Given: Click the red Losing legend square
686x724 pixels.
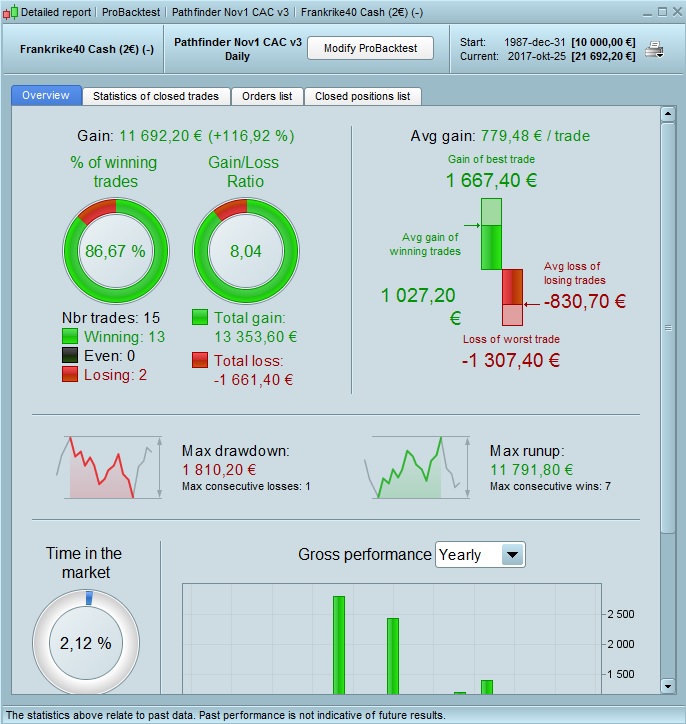Looking at the screenshot, I should (70, 374).
